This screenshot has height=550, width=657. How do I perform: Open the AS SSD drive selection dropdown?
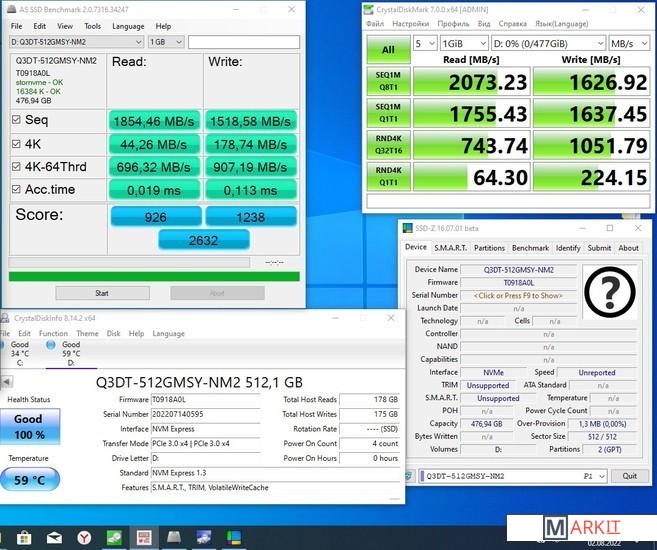(x=76, y=42)
